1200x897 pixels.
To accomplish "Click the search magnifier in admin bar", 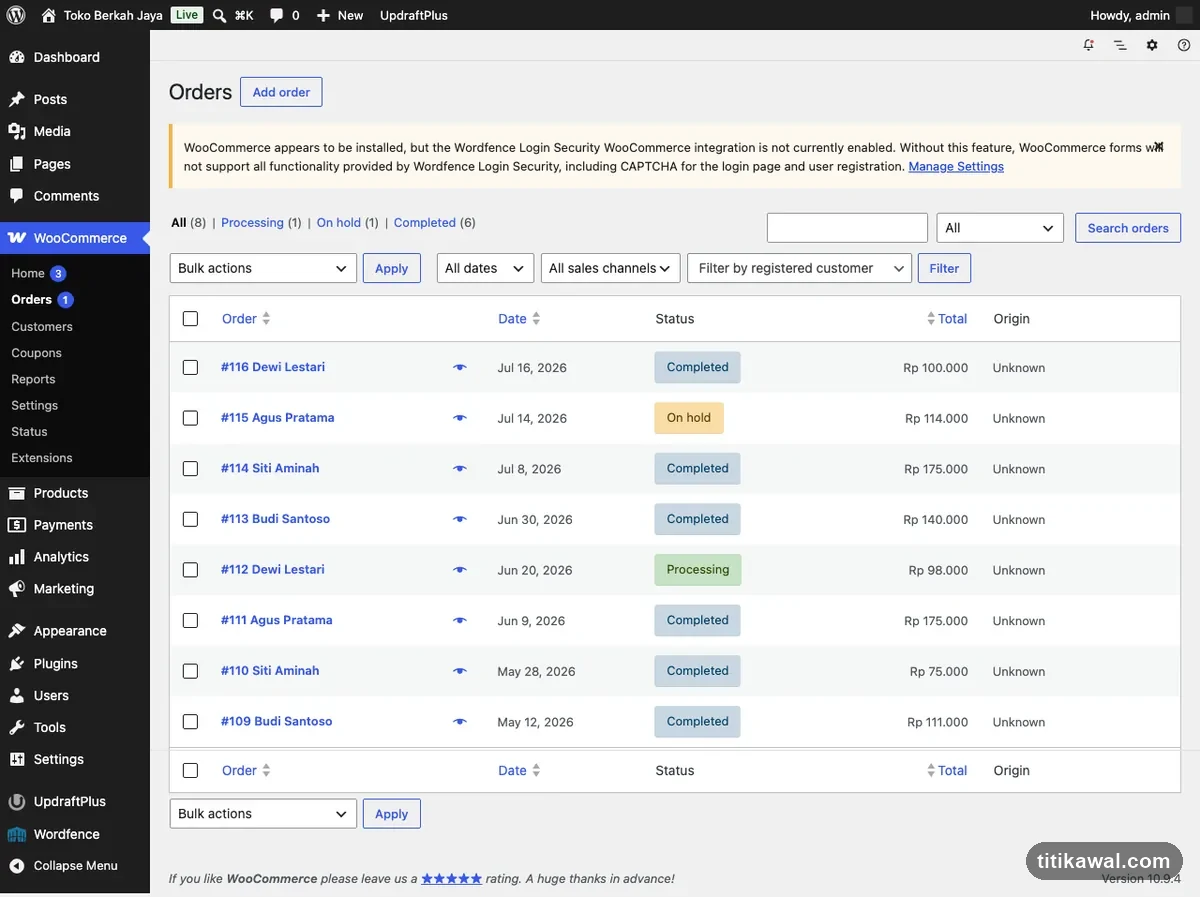I will tap(220, 15).
